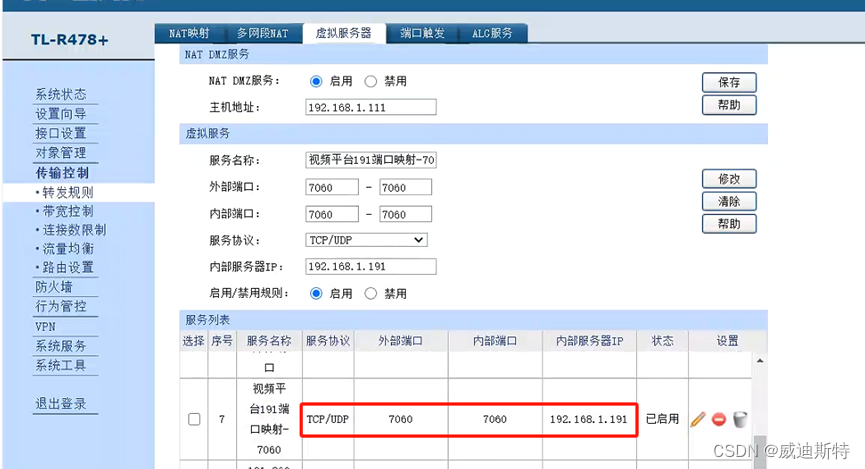Image resolution: width=865 pixels, height=469 pixels.
Task: Click the 服务名称 input field
Action: click(371, 160)
